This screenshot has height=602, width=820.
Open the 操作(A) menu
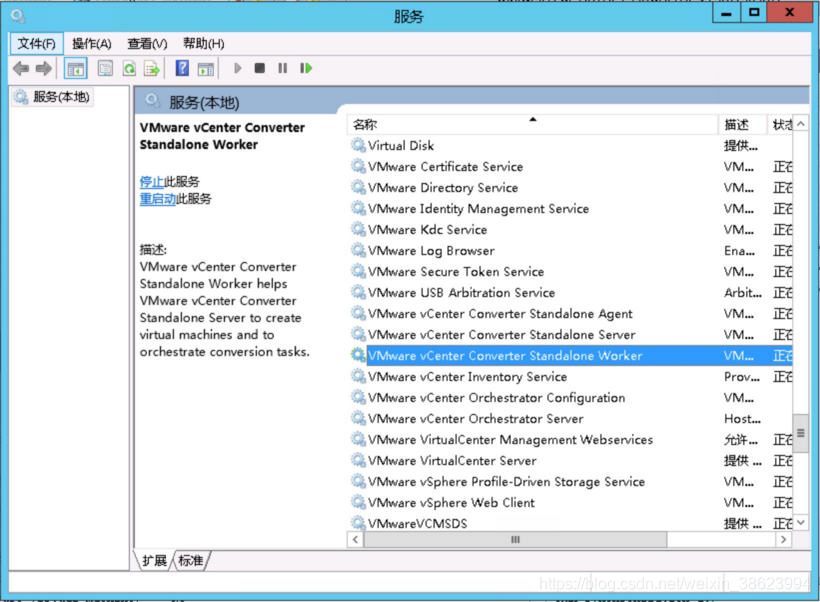click(92, 43)
